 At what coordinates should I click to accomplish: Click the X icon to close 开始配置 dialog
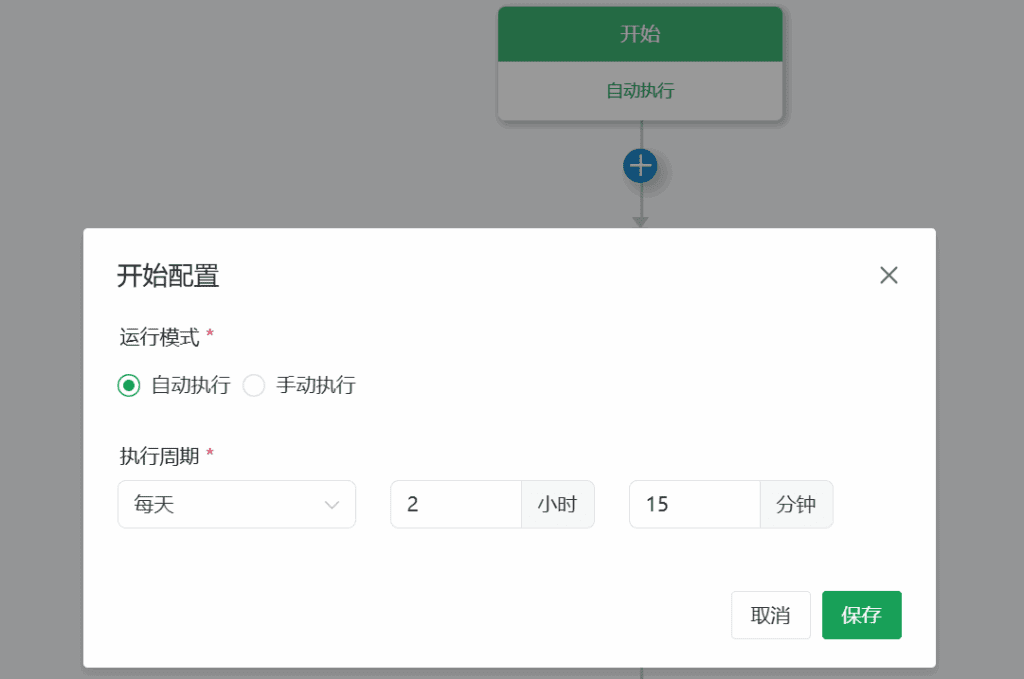pyautogui.click(x=888, y=275)
